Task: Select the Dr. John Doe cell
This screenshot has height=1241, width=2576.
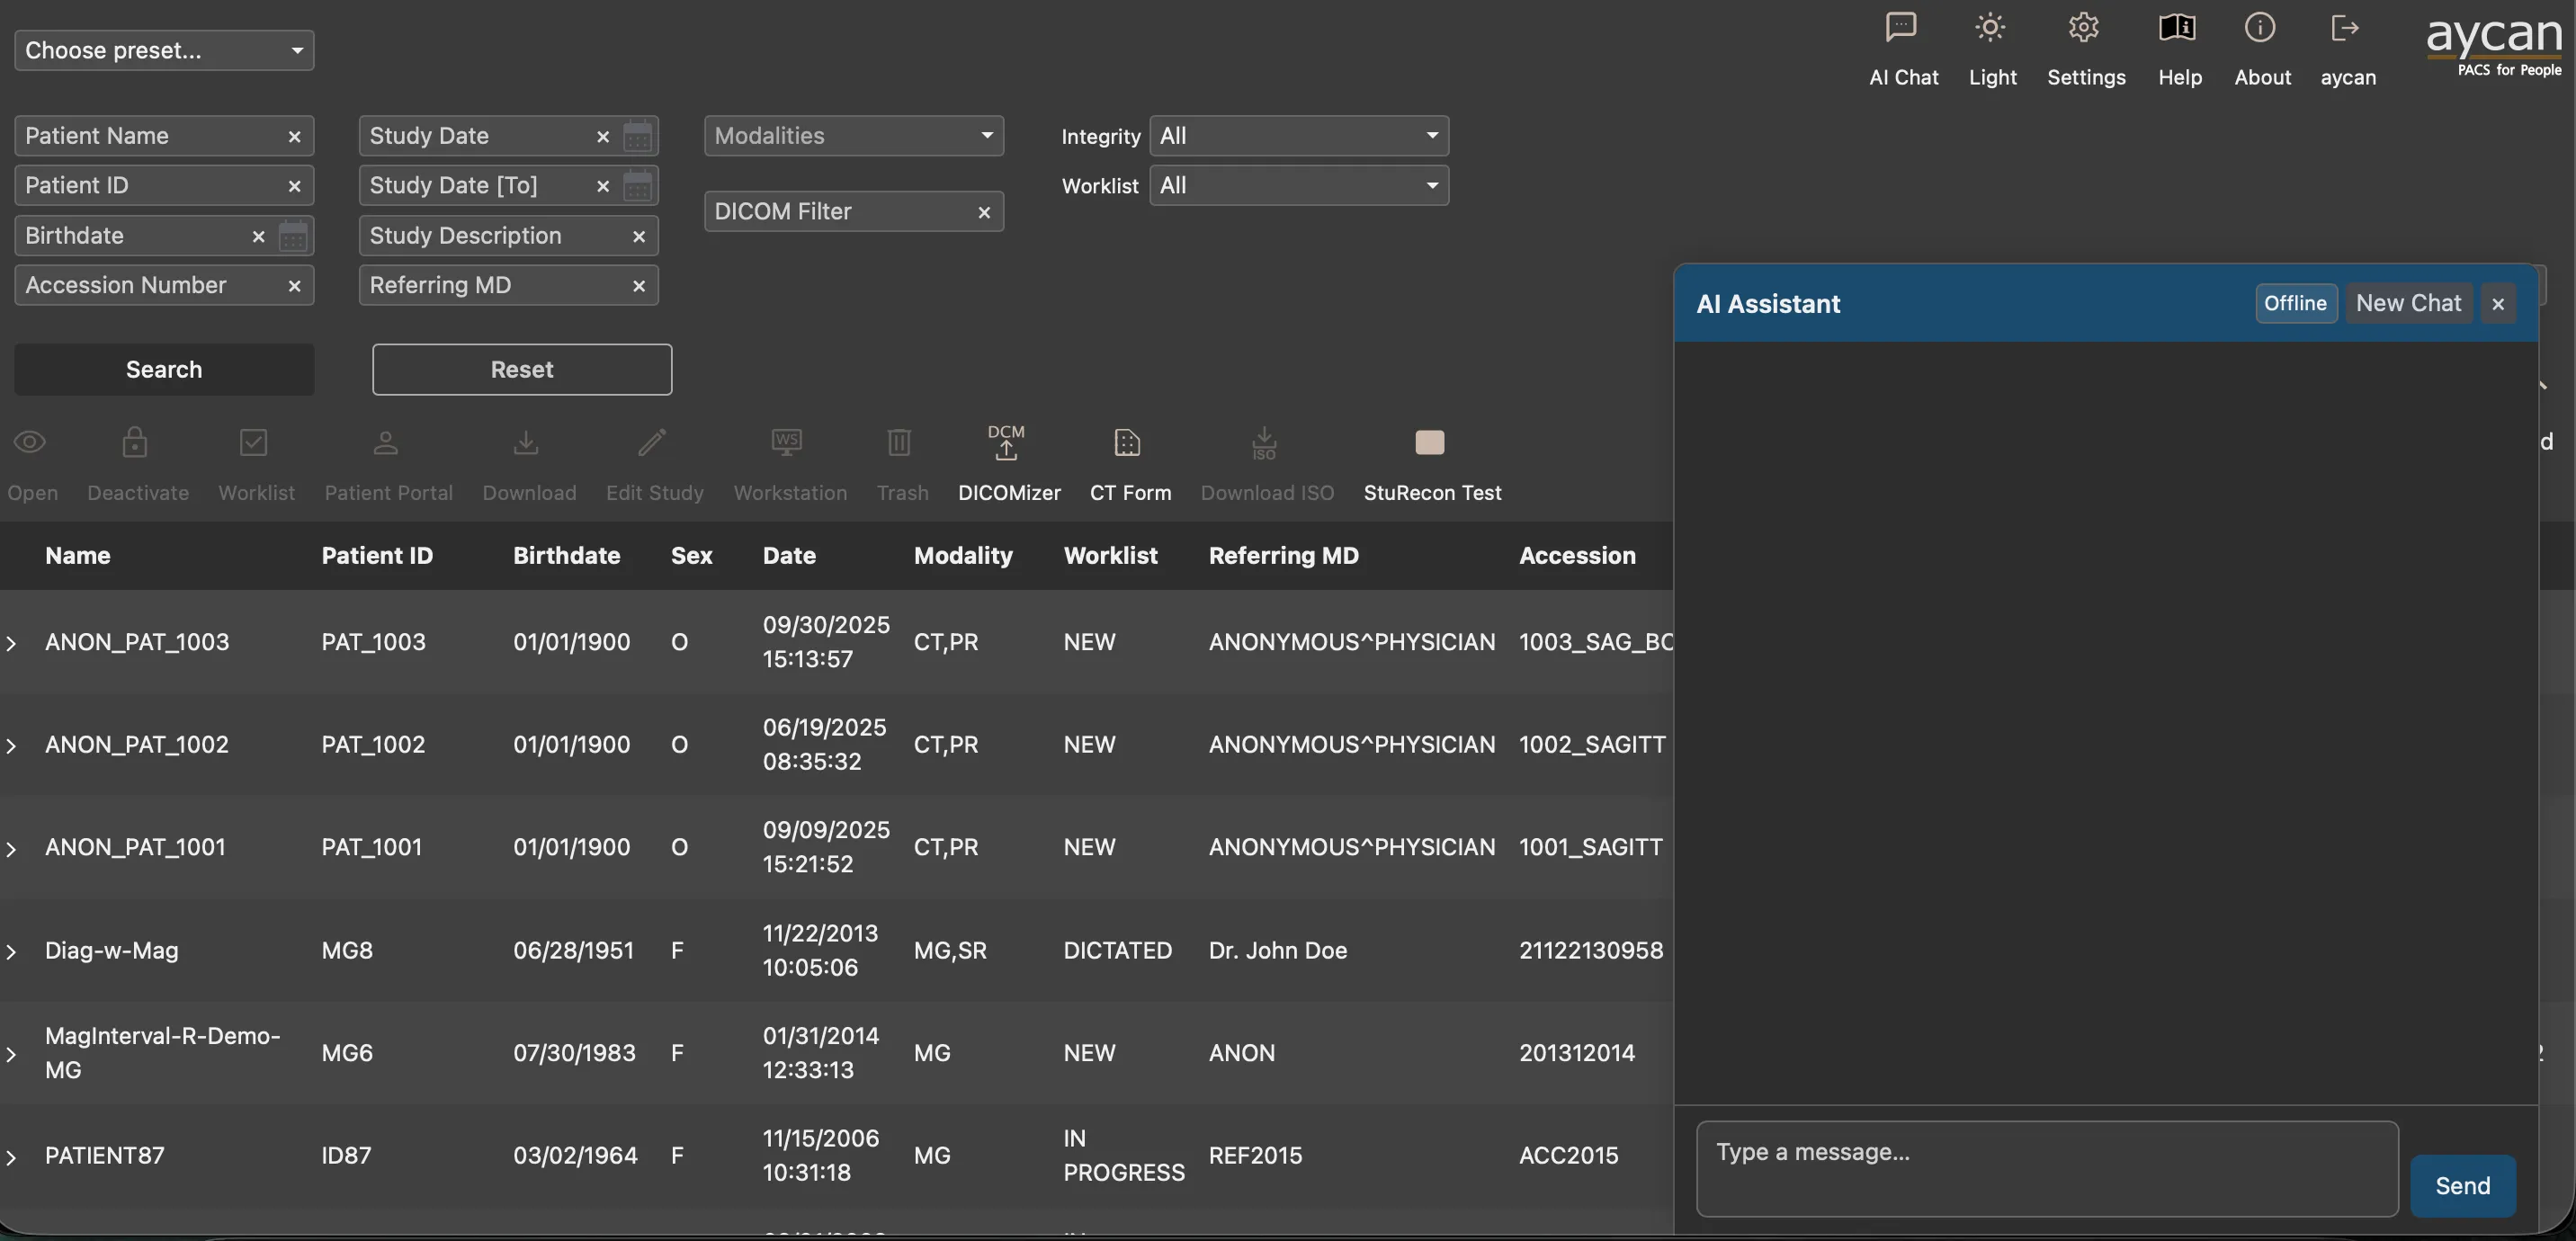Action: pos(1278,951)
